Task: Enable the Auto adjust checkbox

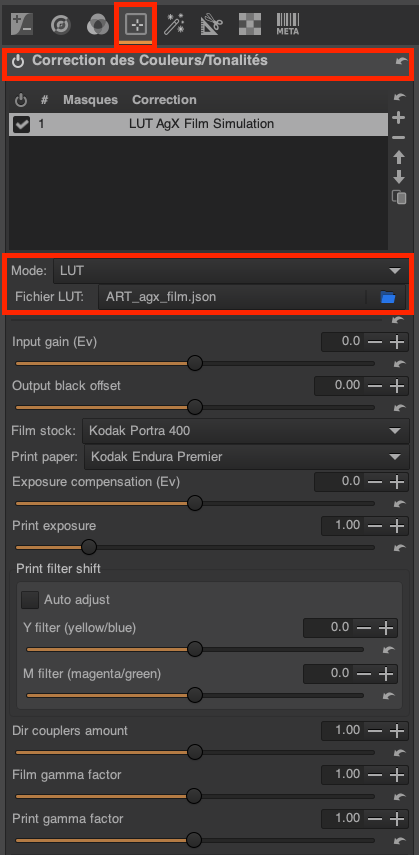Action: click(x=29, y=600)
